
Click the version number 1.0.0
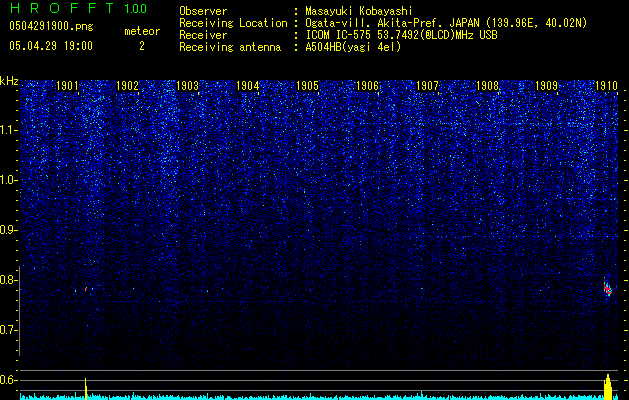point(135,9)
